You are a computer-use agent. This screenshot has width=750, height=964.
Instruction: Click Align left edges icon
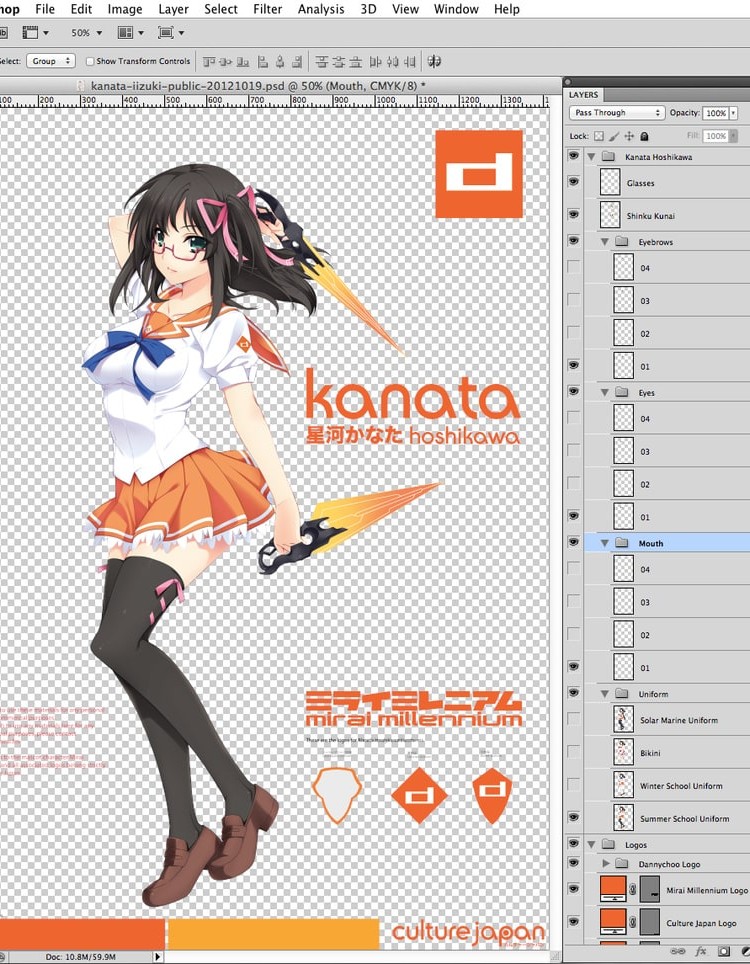(263, 61)
